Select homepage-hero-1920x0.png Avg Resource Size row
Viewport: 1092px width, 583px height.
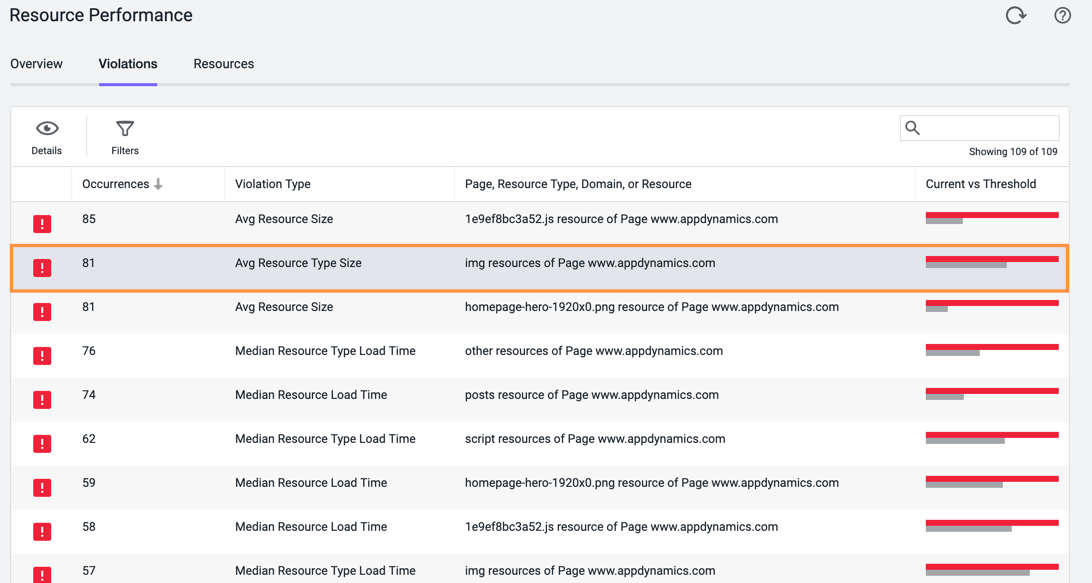coord(540,311)
